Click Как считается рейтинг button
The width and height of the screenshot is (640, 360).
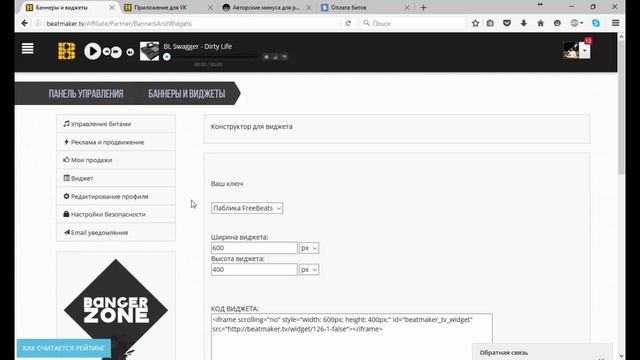pos(64,348)
